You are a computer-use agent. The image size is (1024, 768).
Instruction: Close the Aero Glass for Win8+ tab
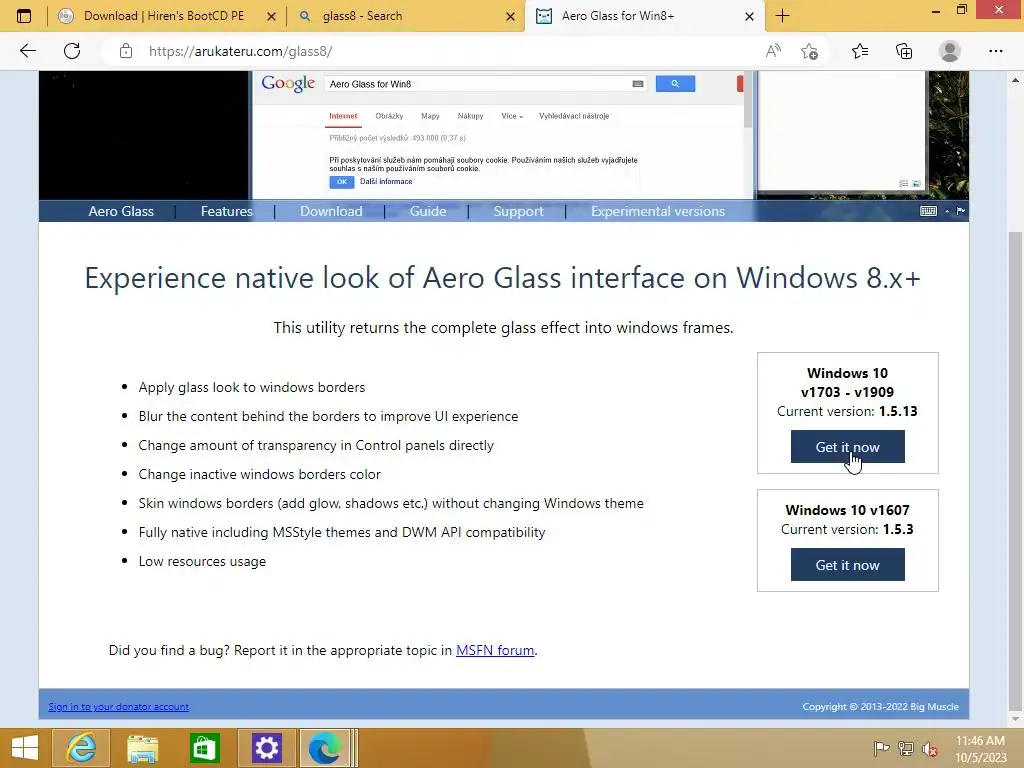pyautogui.click(x=750, y=16)
